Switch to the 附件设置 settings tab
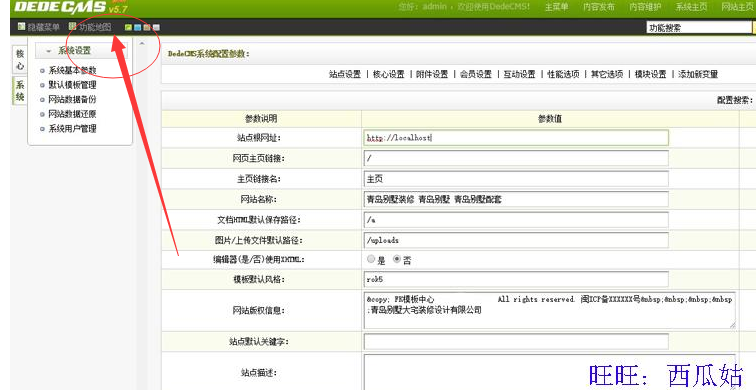Screen dimensions: 756x390 tap(432, 74)
